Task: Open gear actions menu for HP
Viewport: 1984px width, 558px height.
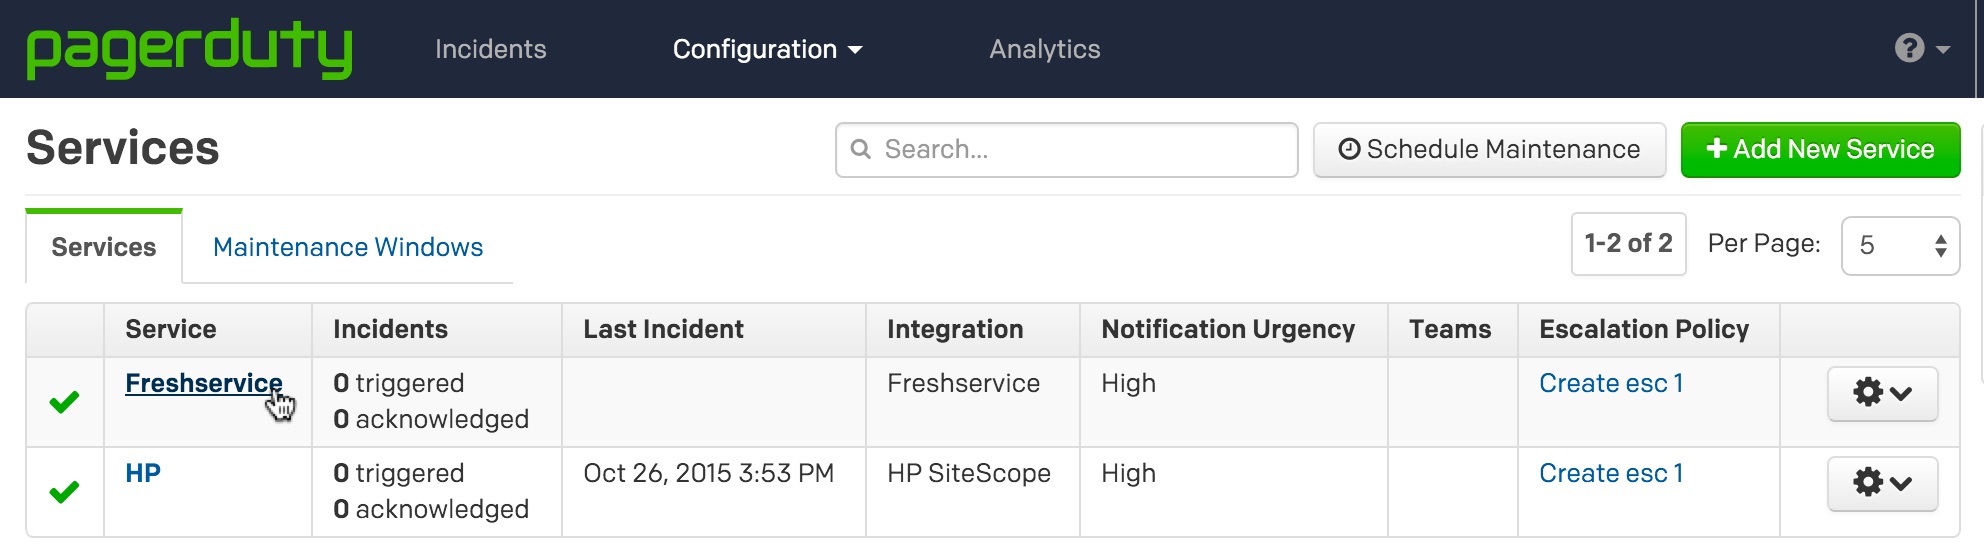Action: click(1882, 483)
